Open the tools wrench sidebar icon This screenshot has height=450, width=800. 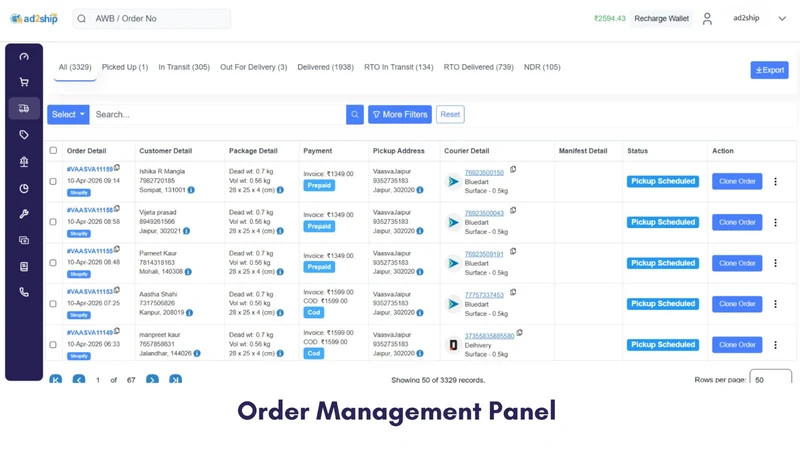pos(24,214)
